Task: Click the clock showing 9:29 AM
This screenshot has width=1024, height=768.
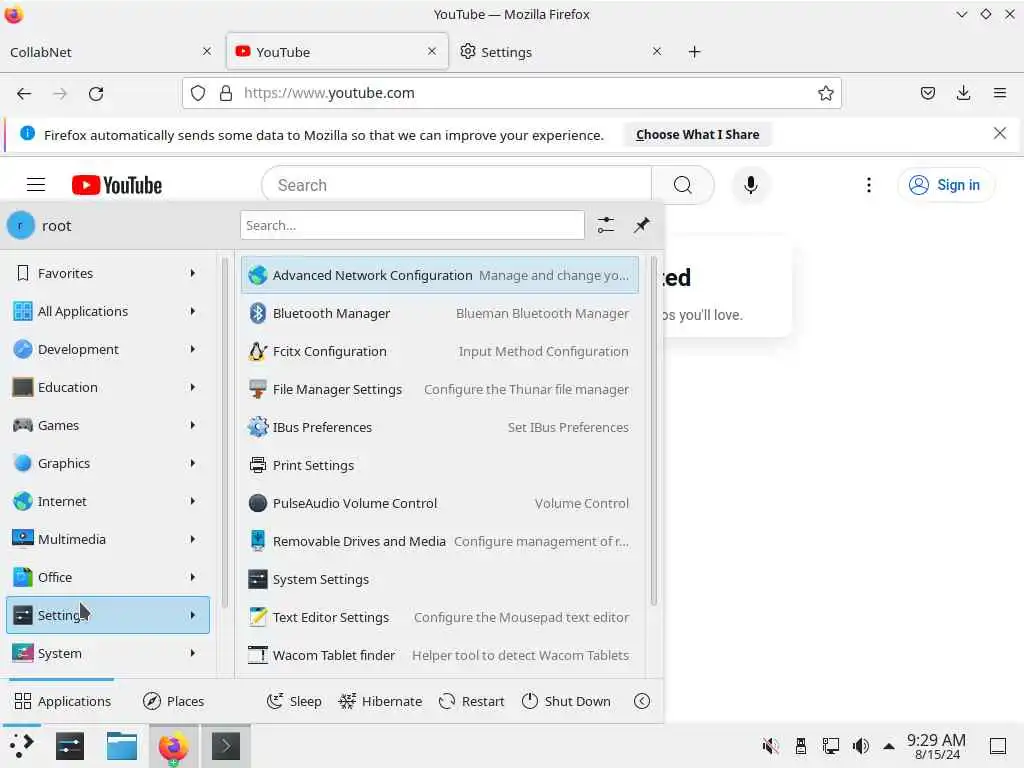Action: [x=936, y=746]
